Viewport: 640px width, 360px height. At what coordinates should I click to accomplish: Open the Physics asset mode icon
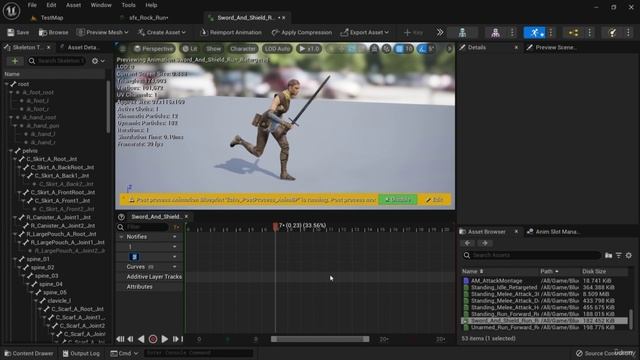point(612,33)
